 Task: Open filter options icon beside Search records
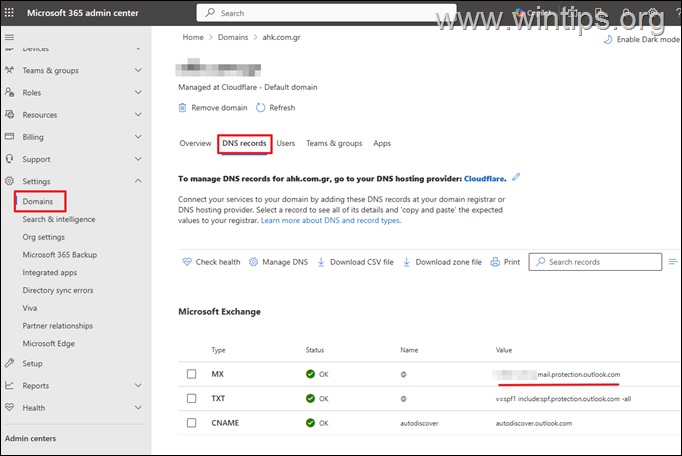(x=672, y=262)
